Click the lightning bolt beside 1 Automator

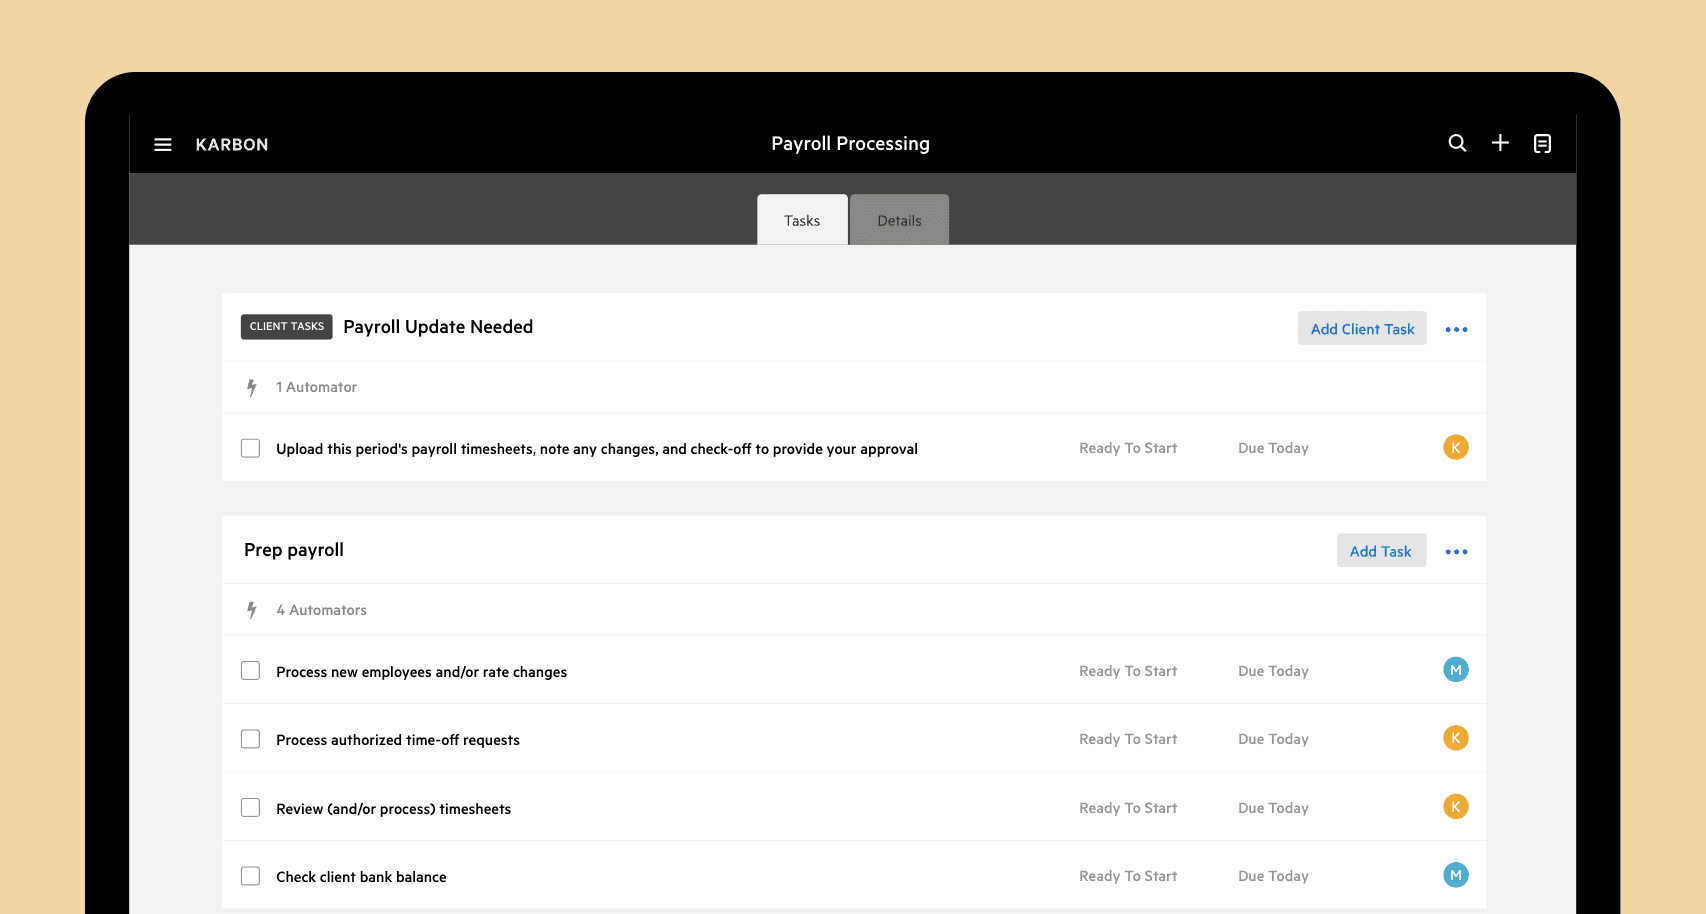coord(252,387)
